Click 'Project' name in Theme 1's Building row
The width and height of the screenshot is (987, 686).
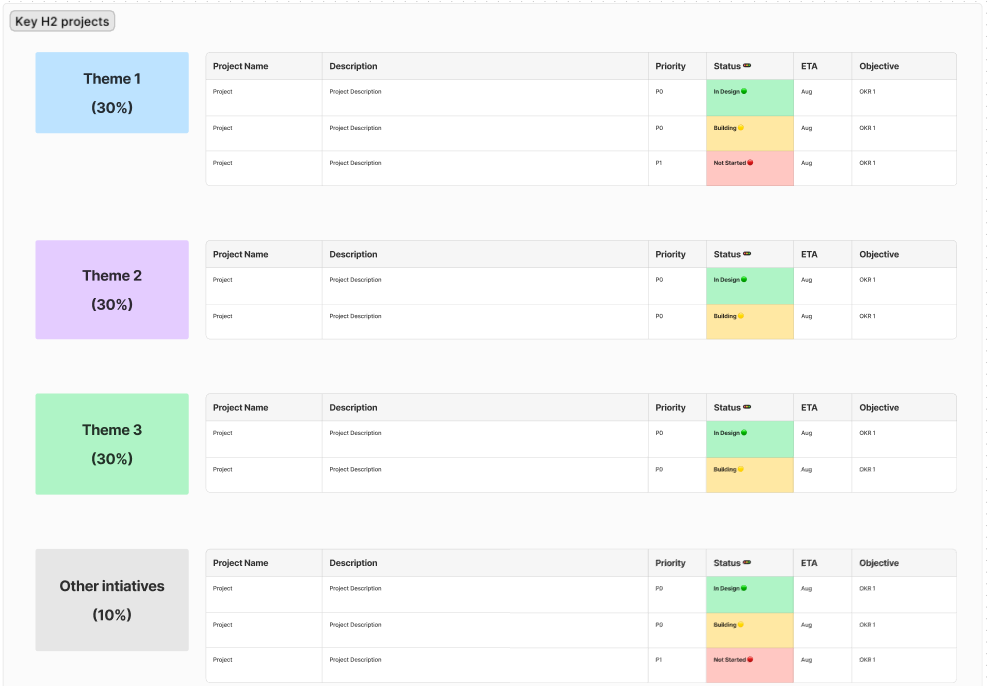coord(222,128)
